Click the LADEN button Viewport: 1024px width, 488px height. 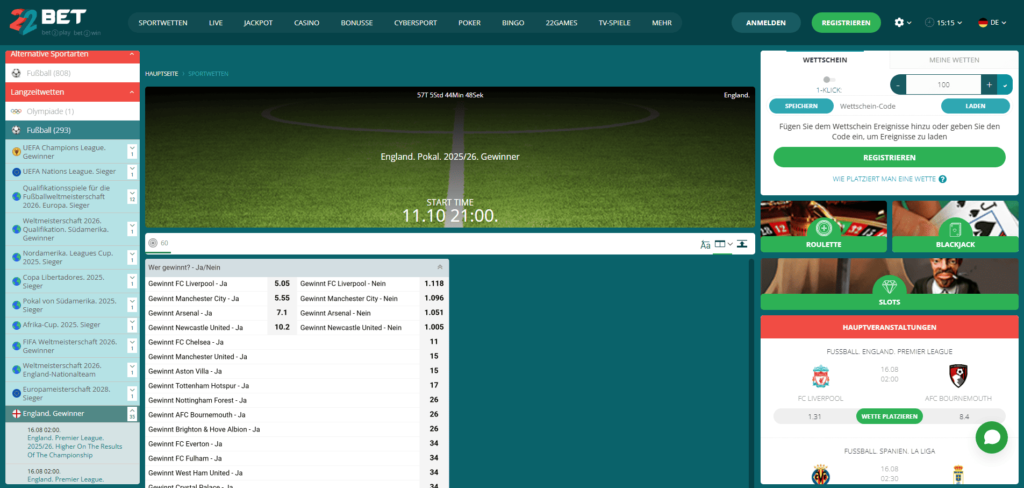coord(974,106)
